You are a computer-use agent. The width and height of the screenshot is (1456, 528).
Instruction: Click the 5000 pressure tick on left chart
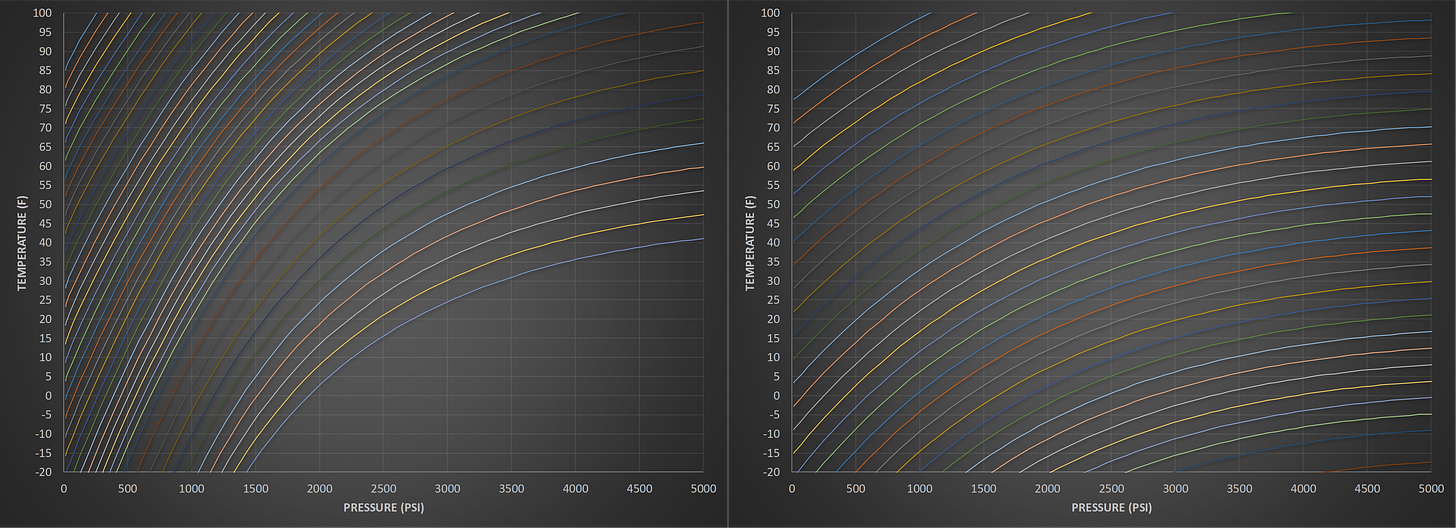click(x=703, y=489)
